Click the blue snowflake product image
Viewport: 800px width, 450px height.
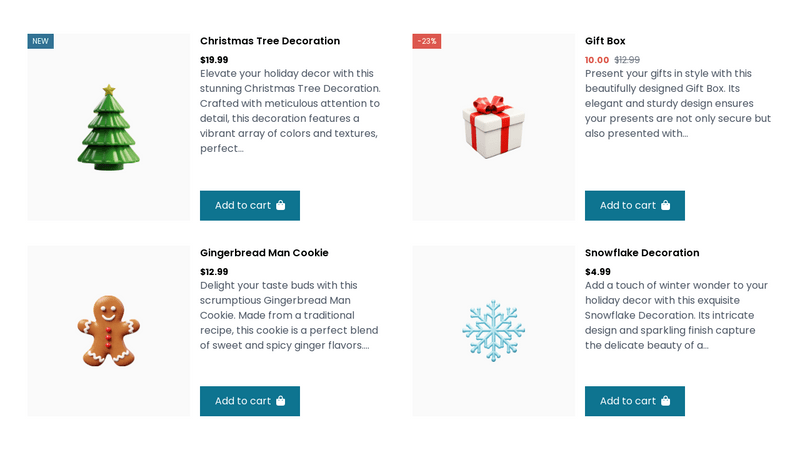pos(493,331)
